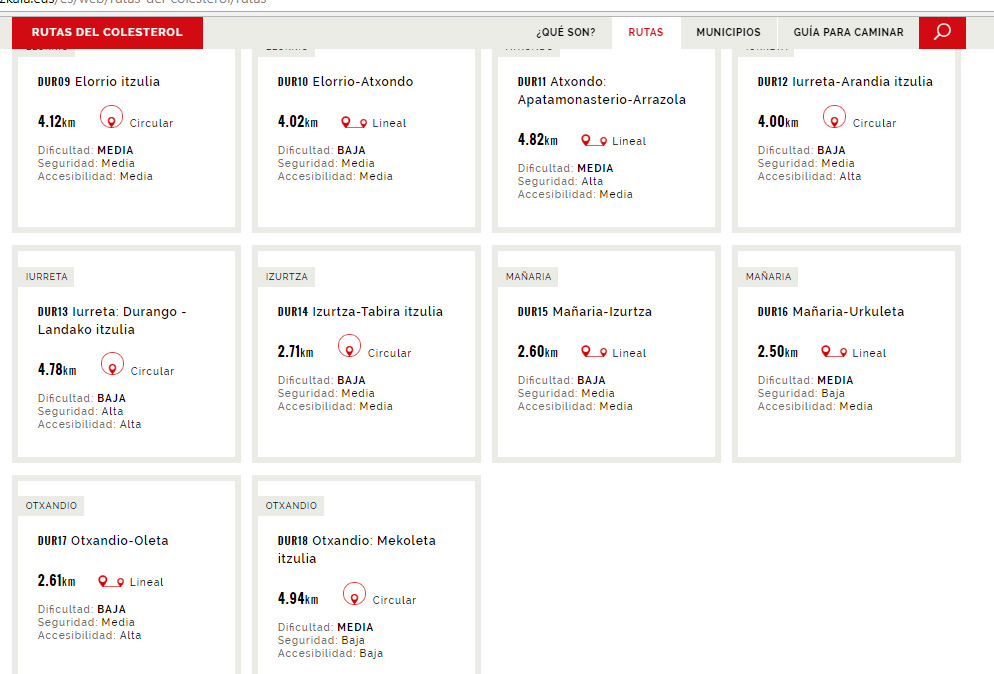Go to the Municipios section
Viewport: 994px width, 674px height.
click(x=728, y=32)
